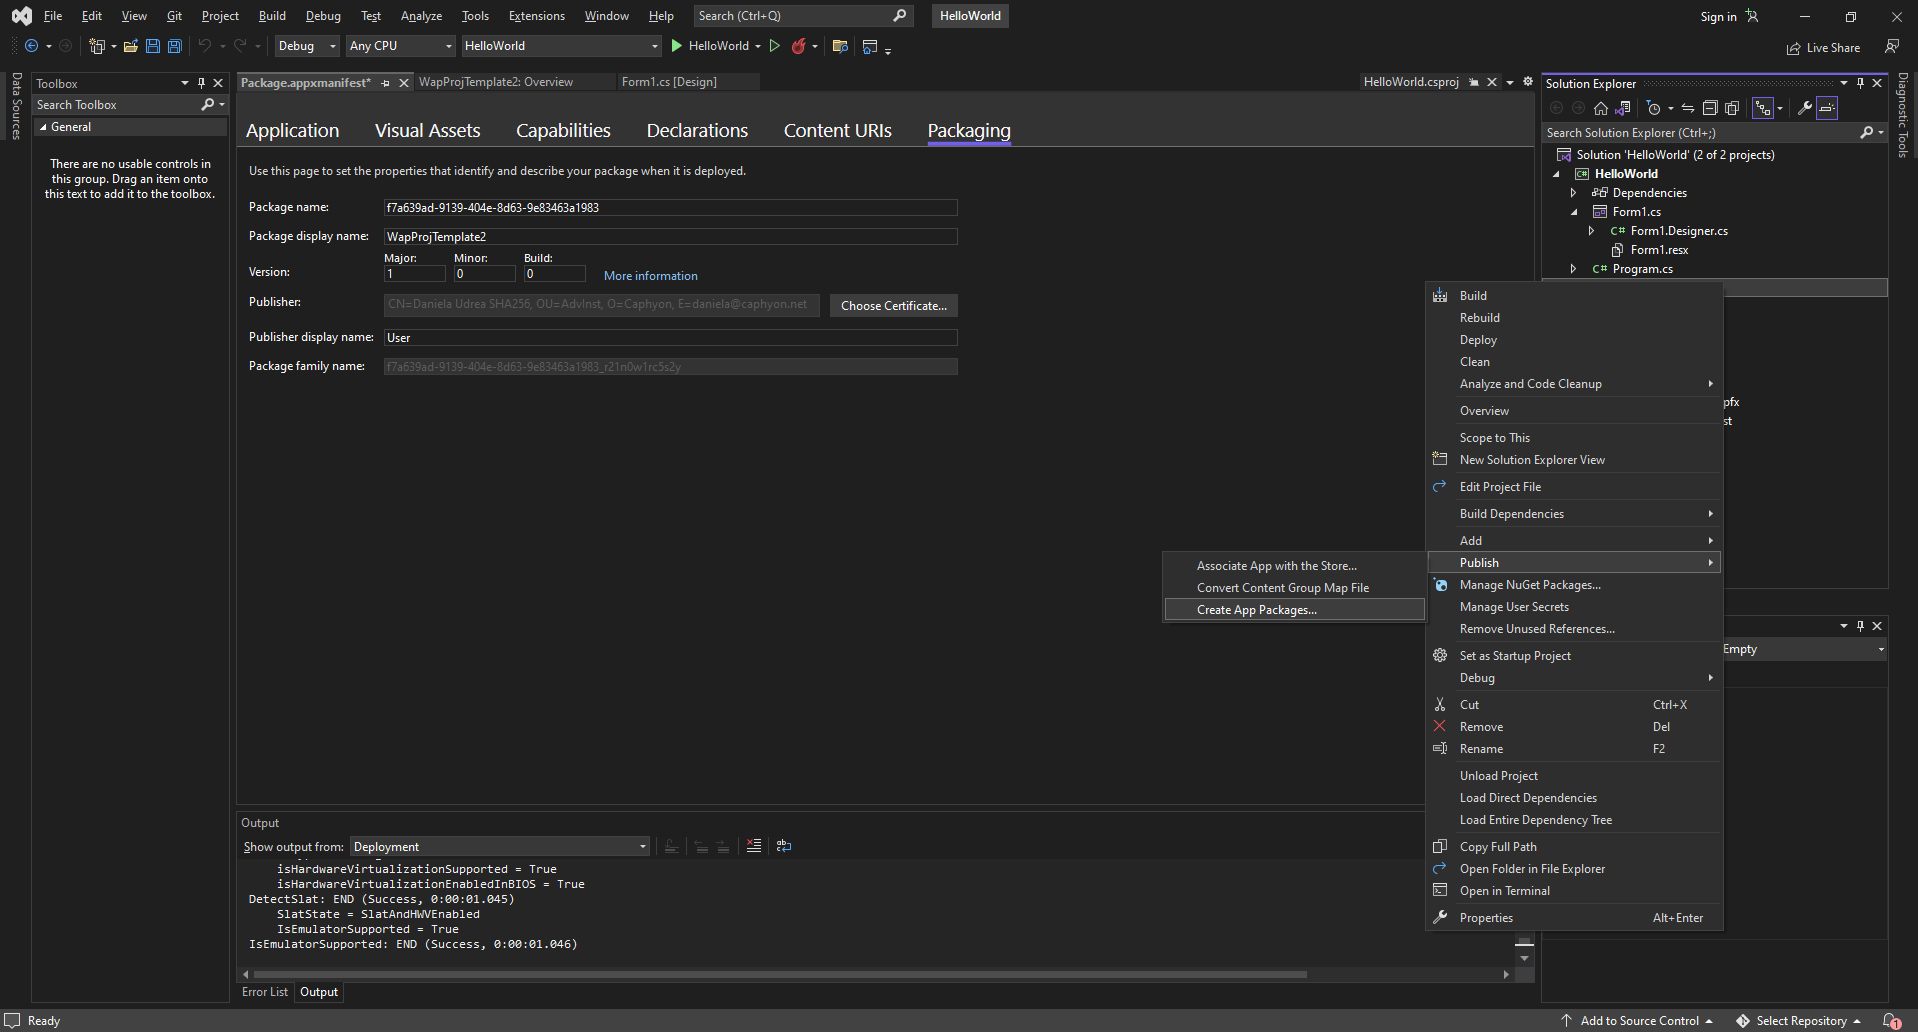
Task: Switch to the Visual Assets manifest tab
Action: pyautogui.click(x=427, y=131)
